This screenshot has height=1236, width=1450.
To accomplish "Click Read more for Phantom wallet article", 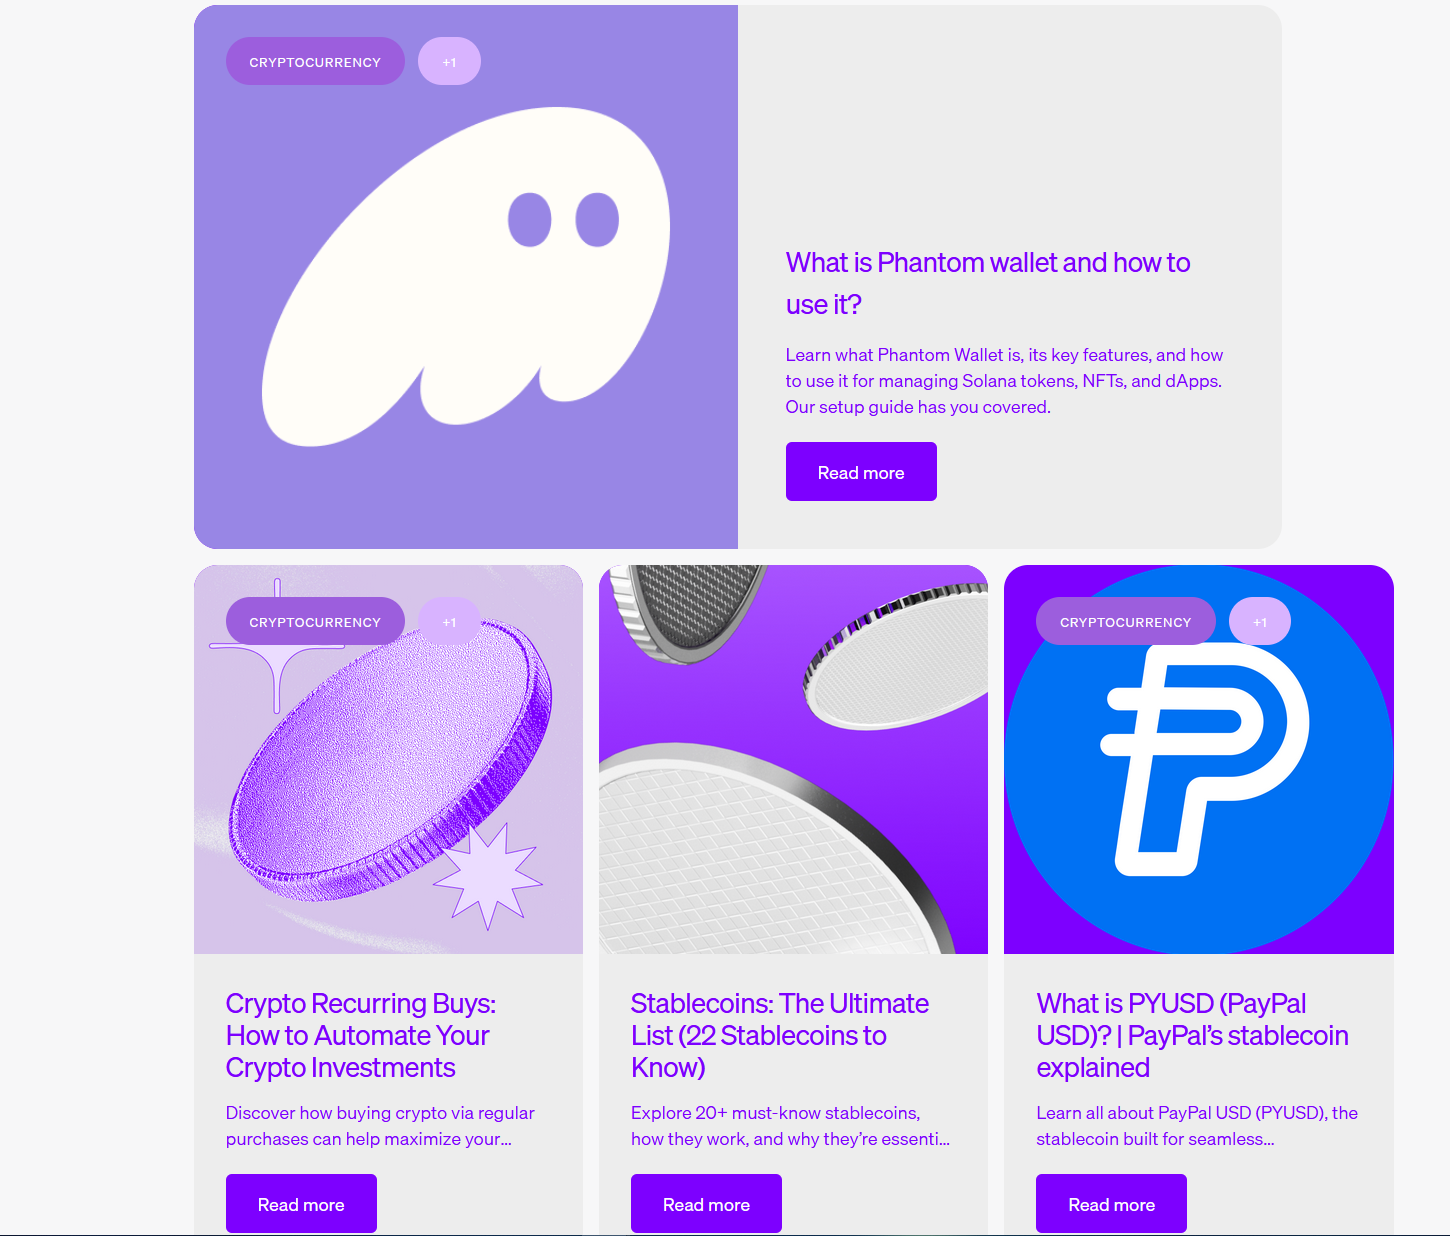I will pos(861,472).
